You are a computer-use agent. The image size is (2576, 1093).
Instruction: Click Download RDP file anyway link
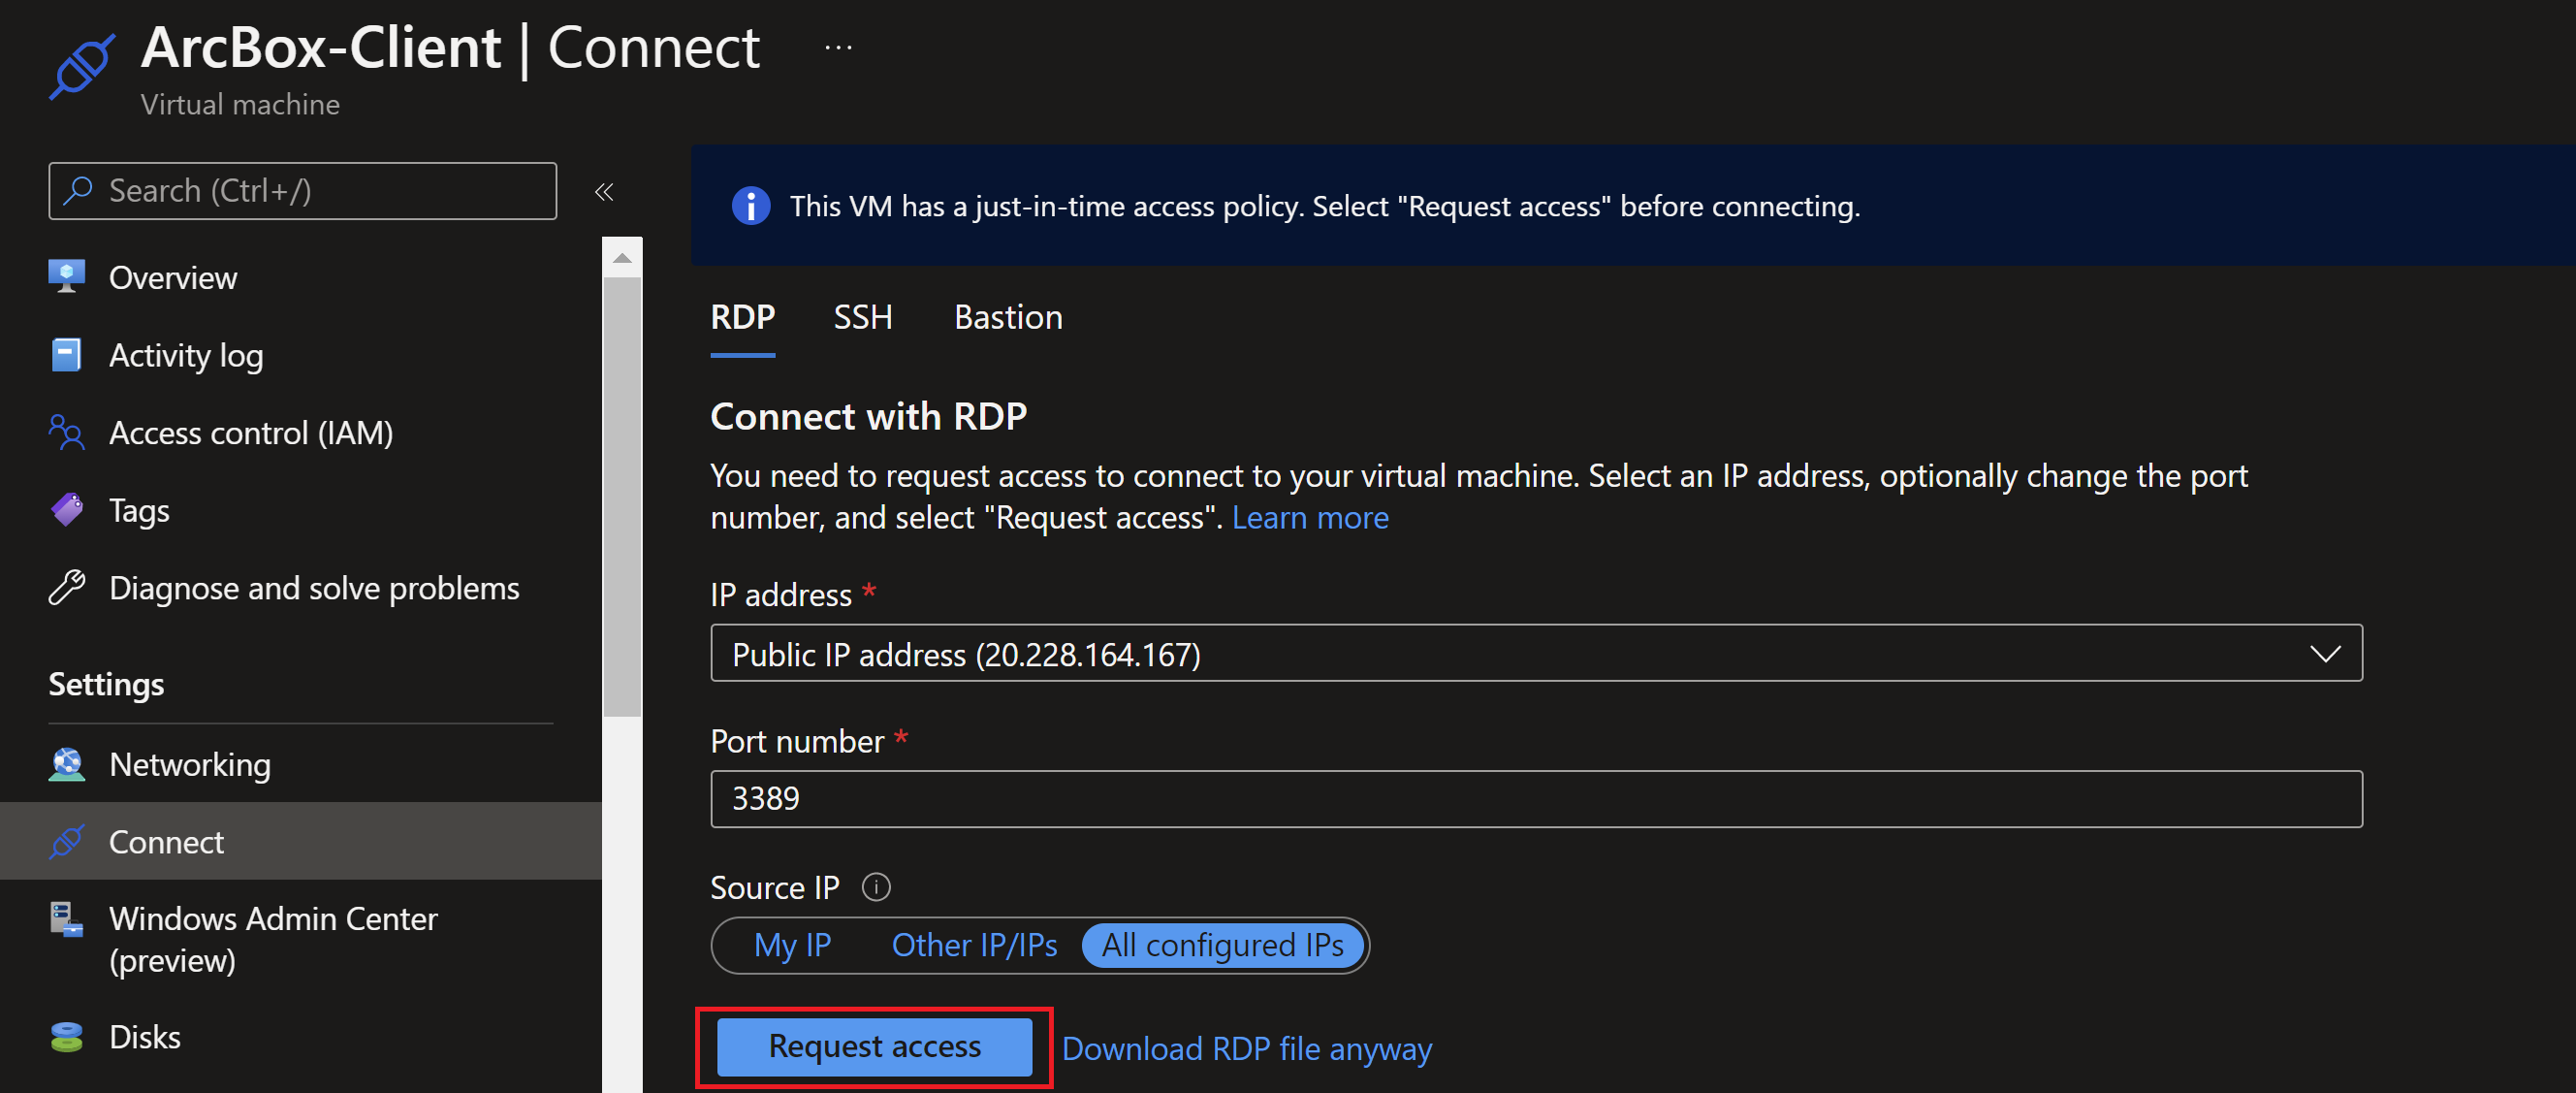(1246, 1048)
